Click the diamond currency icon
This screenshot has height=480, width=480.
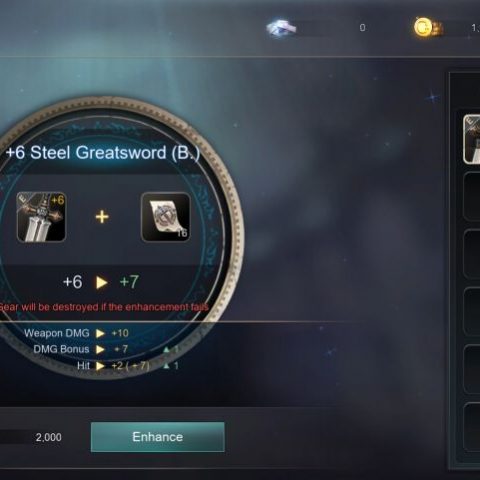pyautogui.click(x=282, y=28)
